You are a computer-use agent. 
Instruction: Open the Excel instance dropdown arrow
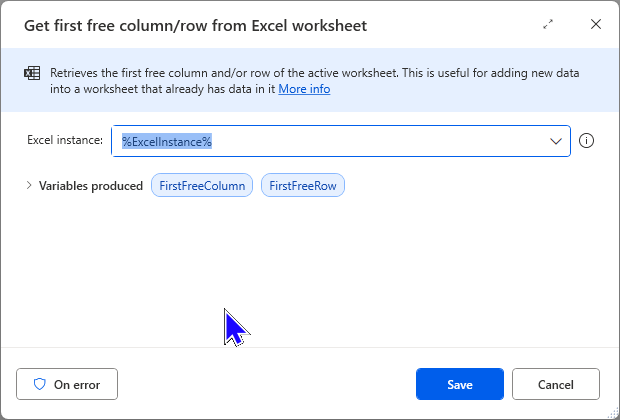pos(556,141)
